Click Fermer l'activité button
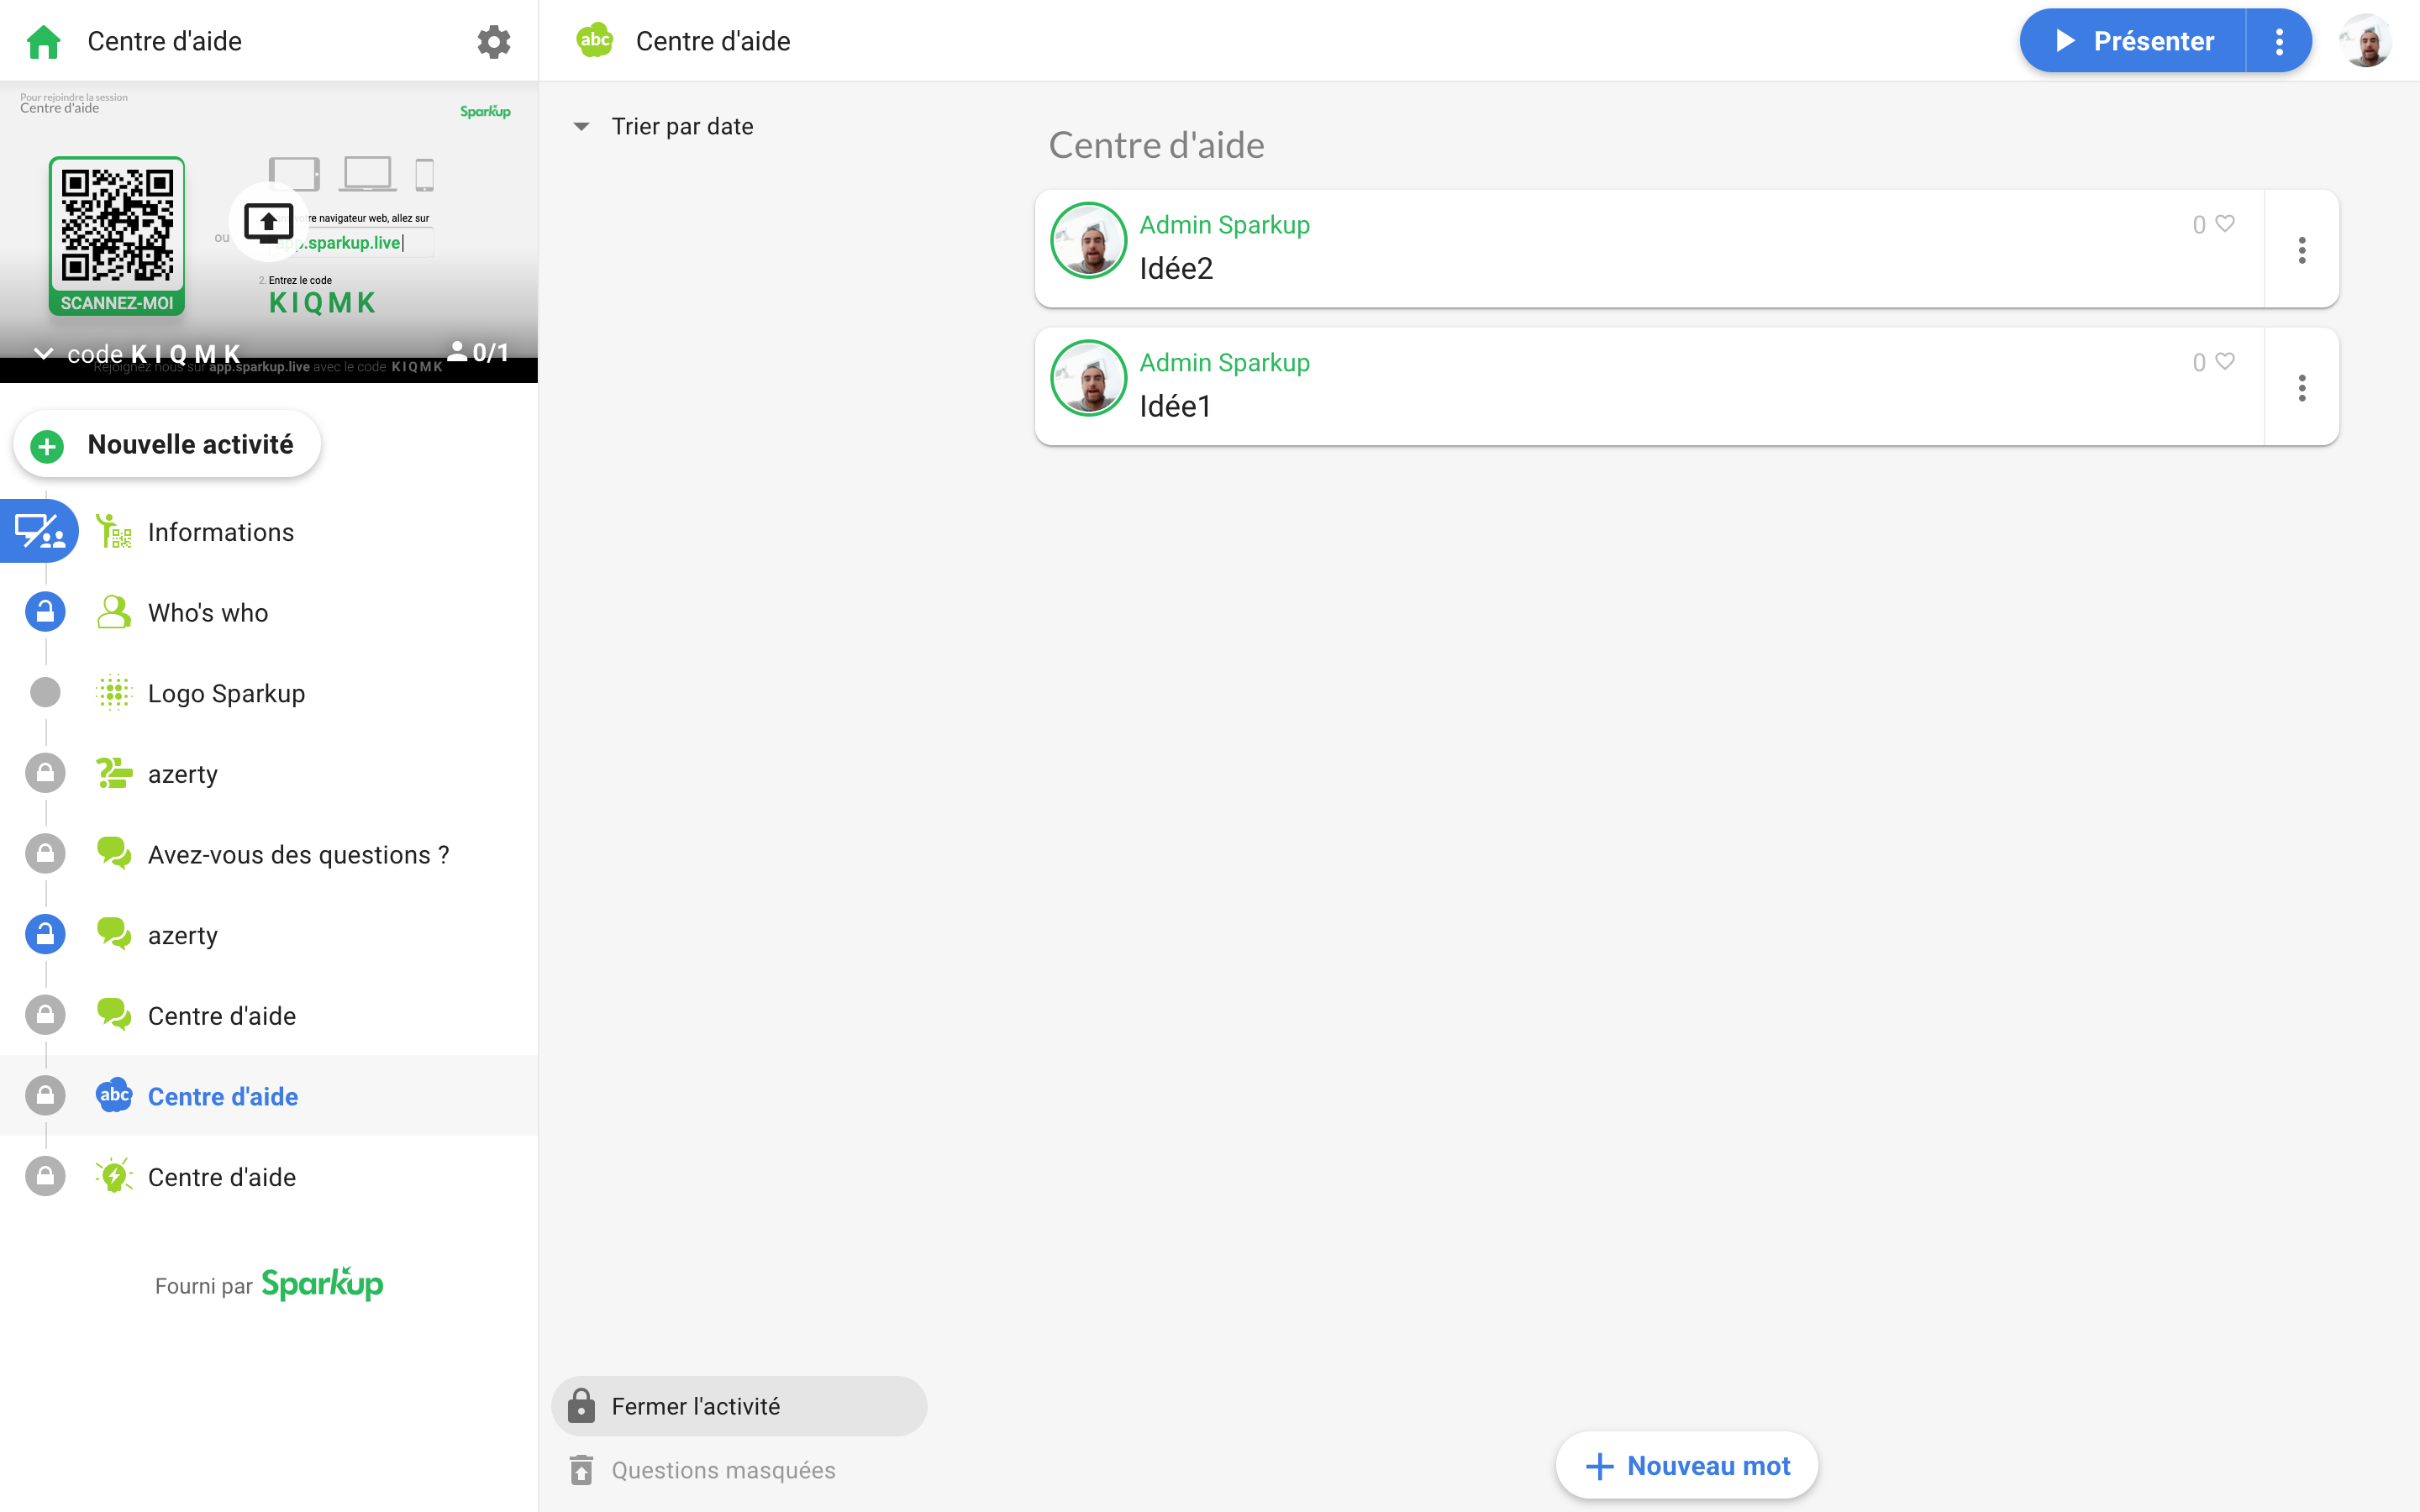The height and width of the screenshot is (1512, 2420). coord(739,1406)
